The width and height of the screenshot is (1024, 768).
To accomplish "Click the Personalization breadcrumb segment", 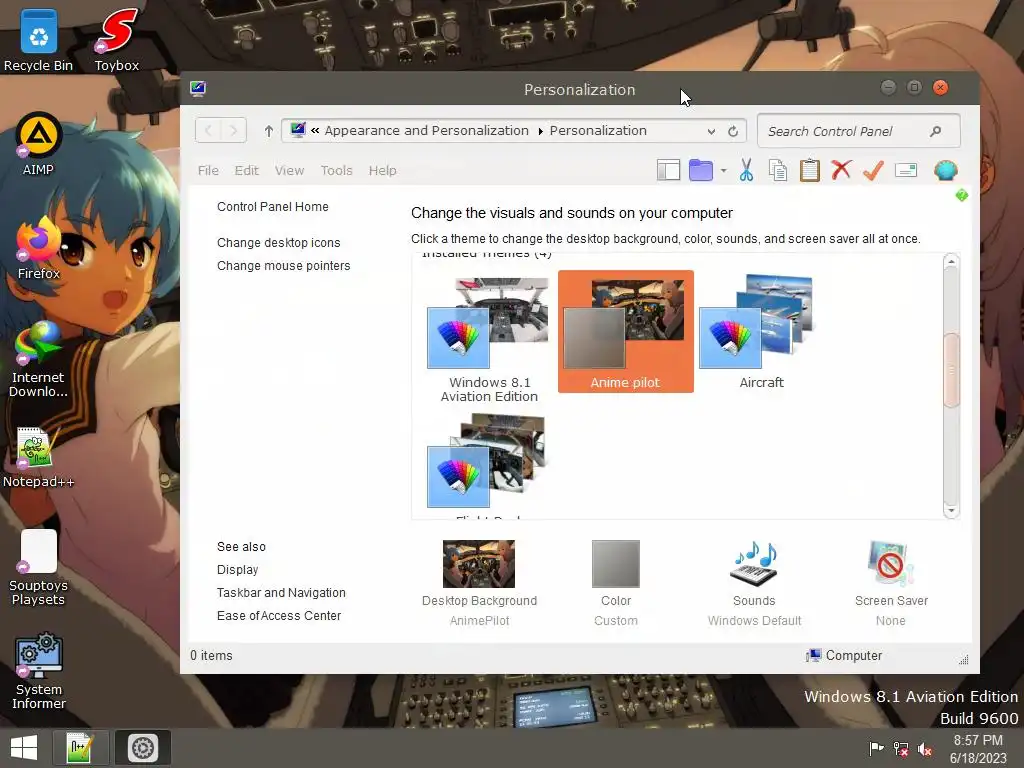I will (x=598, y=131).
